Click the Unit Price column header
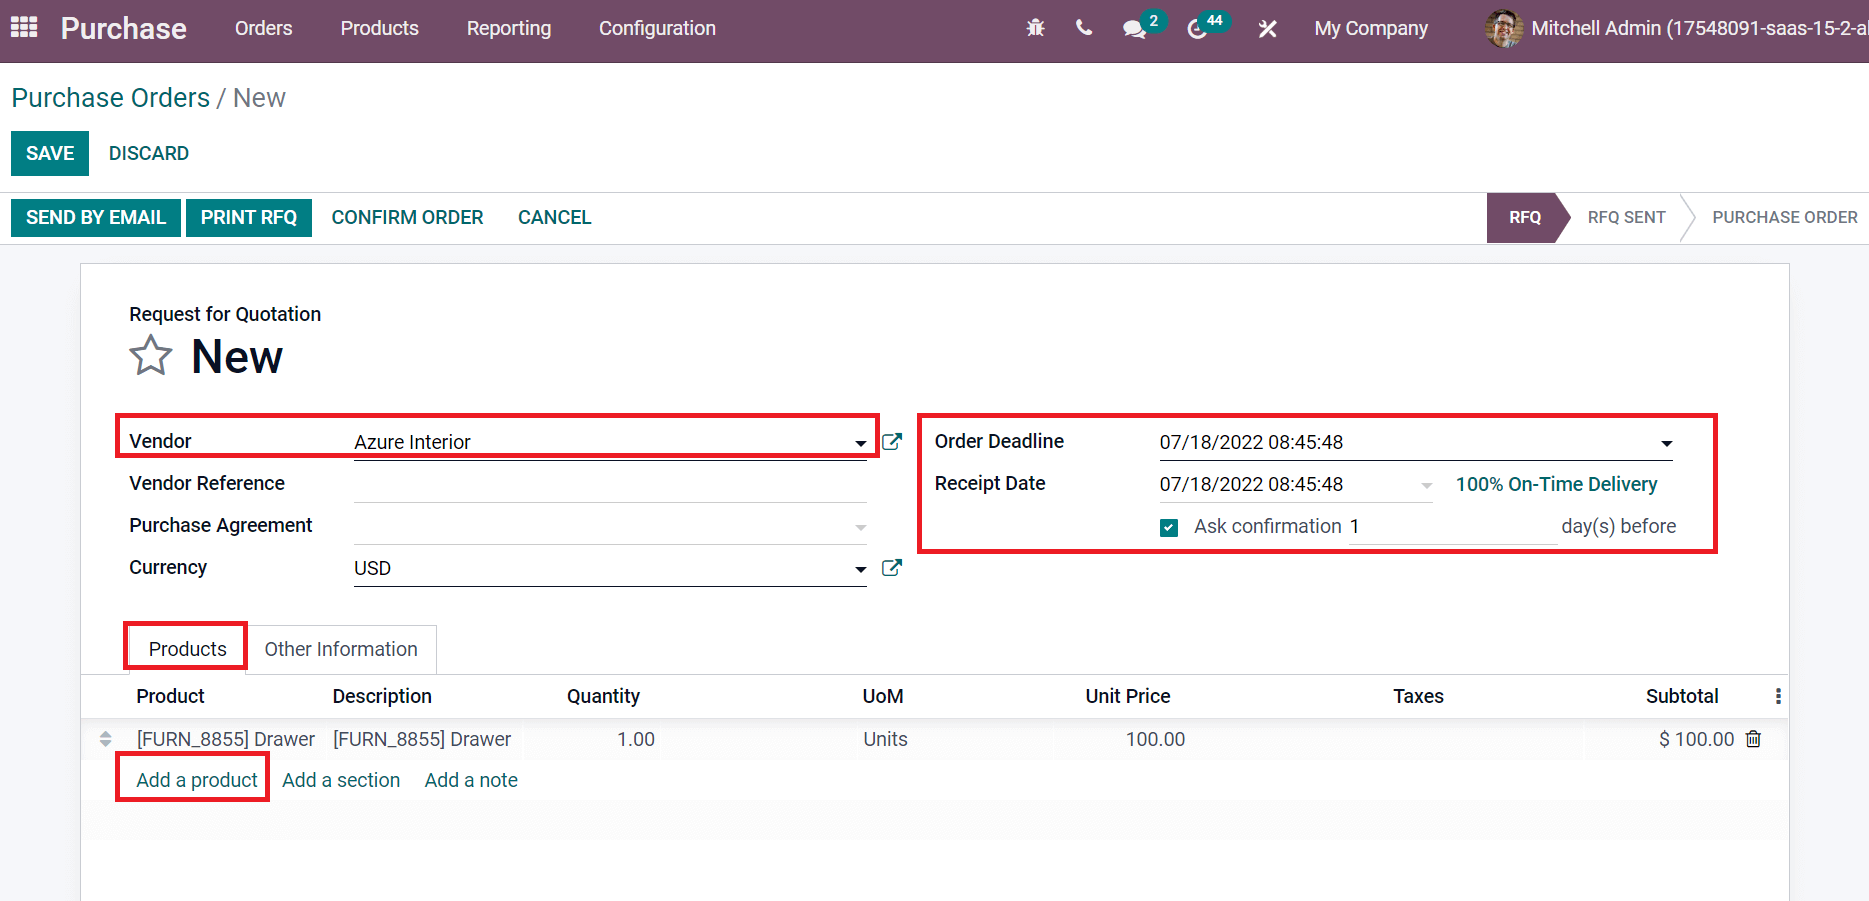Viewport: 1869px width, 901px height. coord(1128,696)
